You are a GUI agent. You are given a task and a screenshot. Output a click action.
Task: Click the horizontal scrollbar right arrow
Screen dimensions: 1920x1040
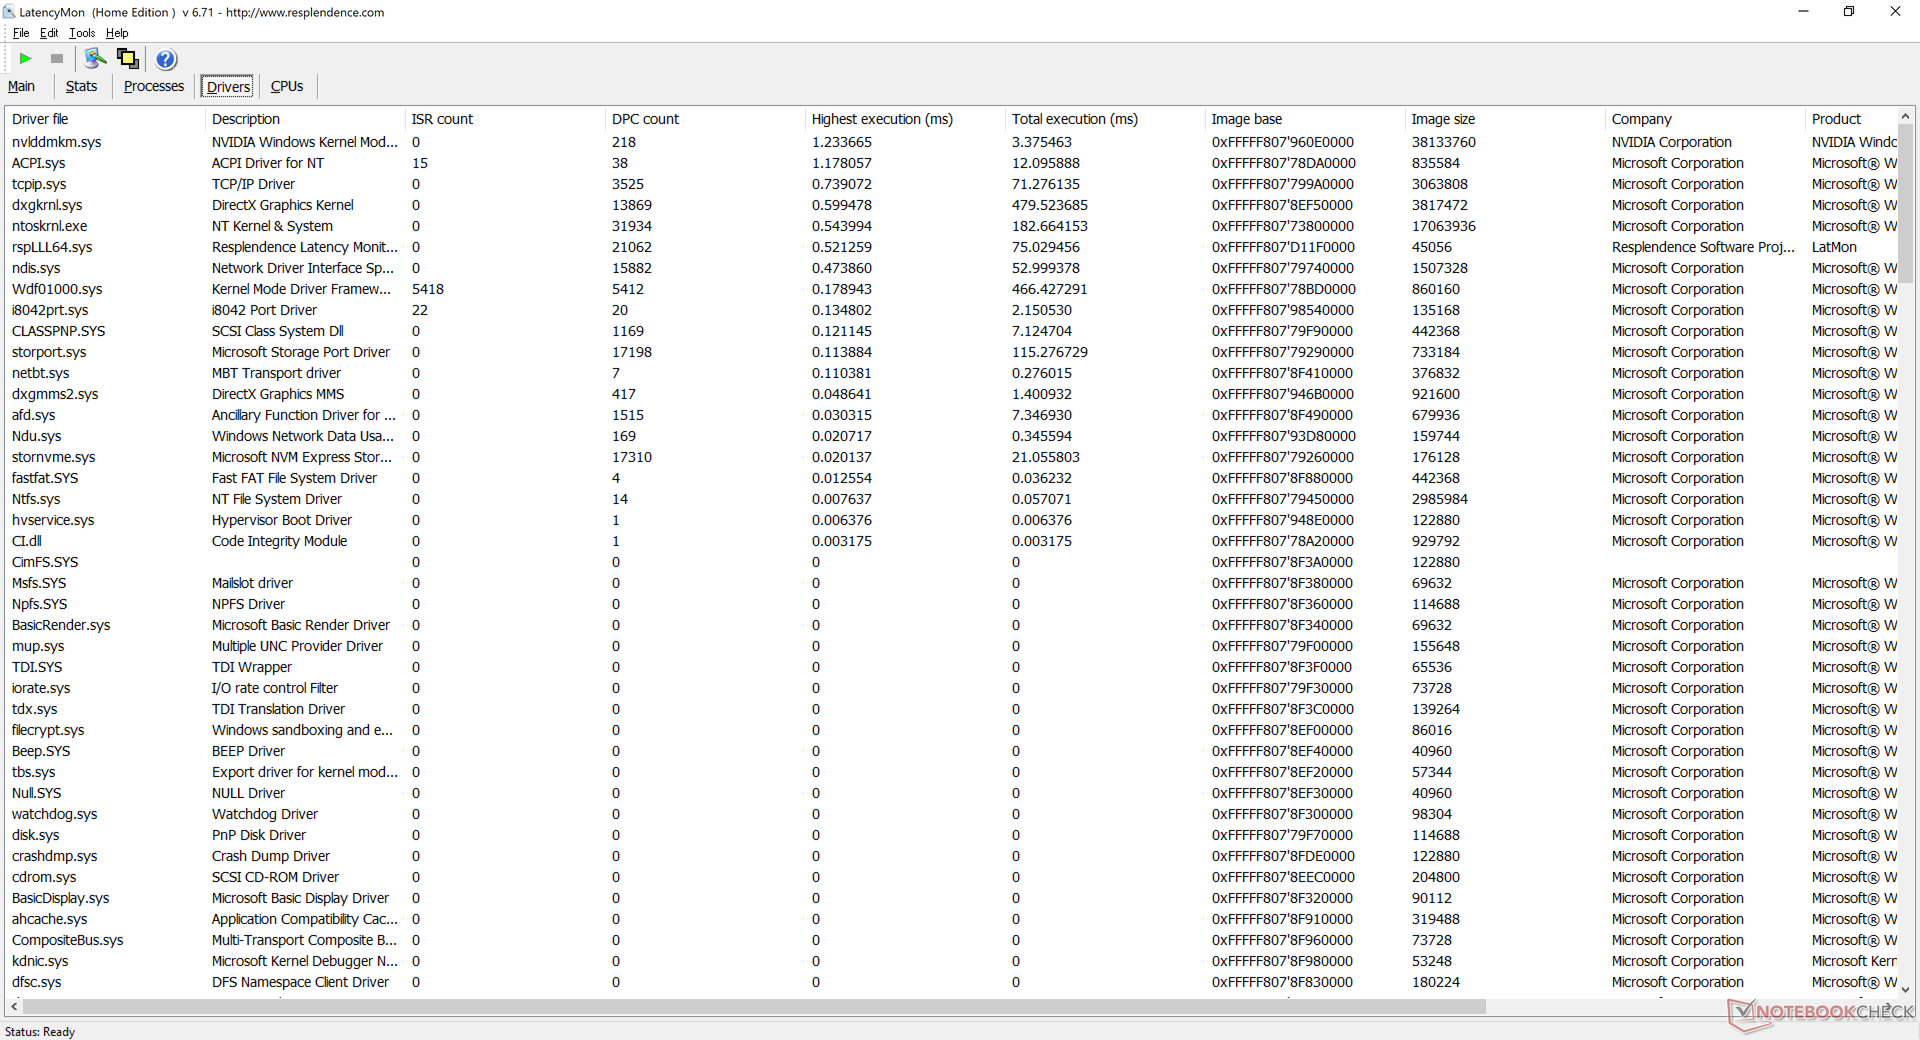[x=1890, y=1006]
